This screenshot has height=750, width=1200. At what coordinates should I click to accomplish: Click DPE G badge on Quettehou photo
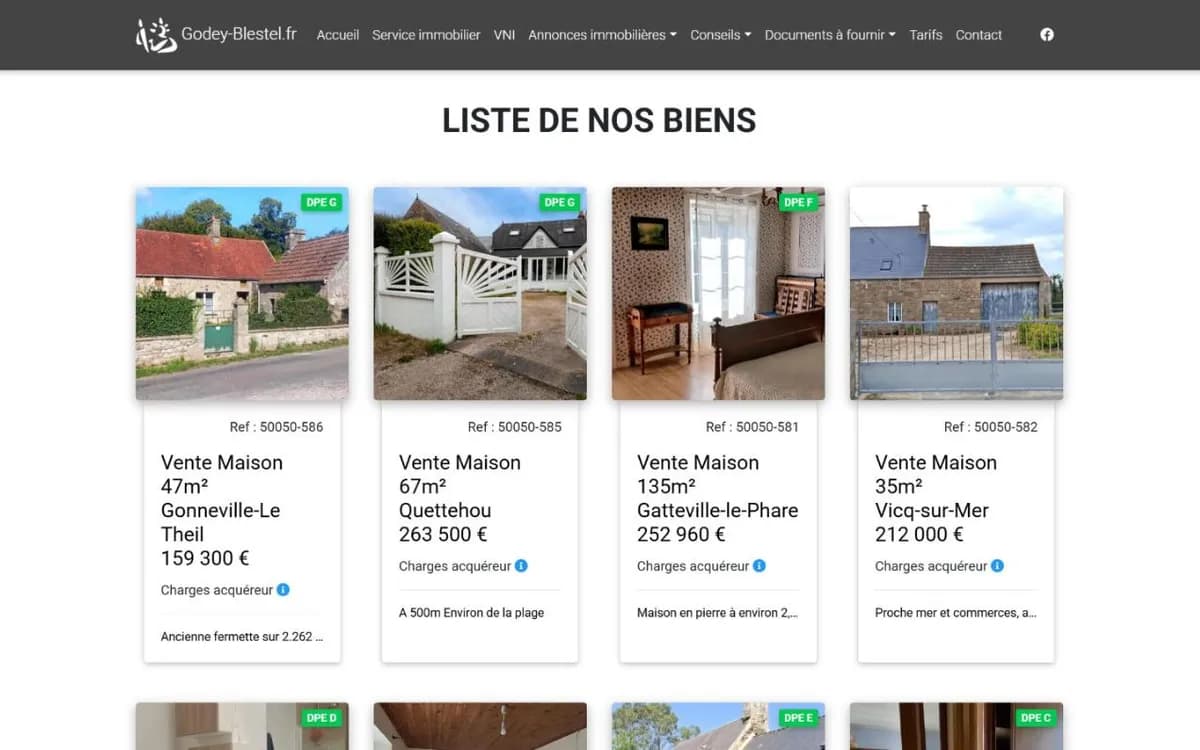(x=560, y=202)
